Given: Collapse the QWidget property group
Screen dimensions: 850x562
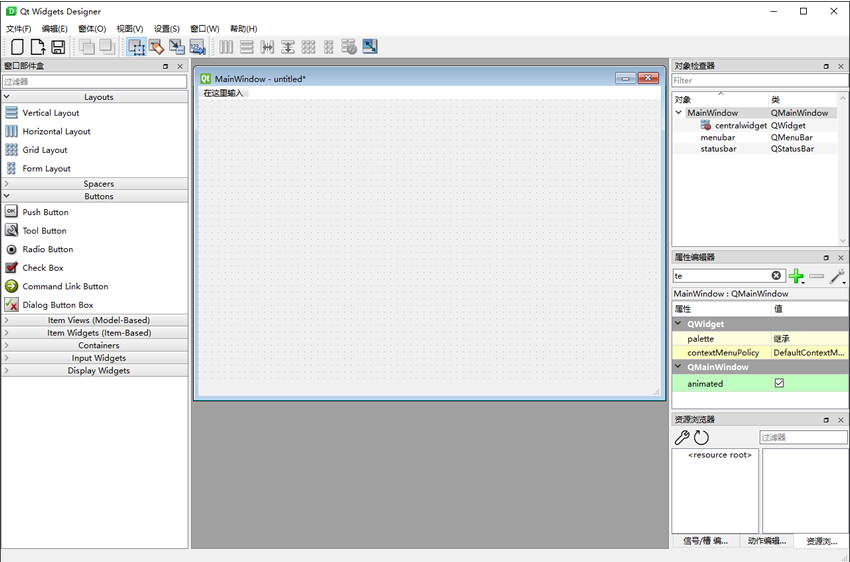Looking at the screenshot, I should 678,324.
